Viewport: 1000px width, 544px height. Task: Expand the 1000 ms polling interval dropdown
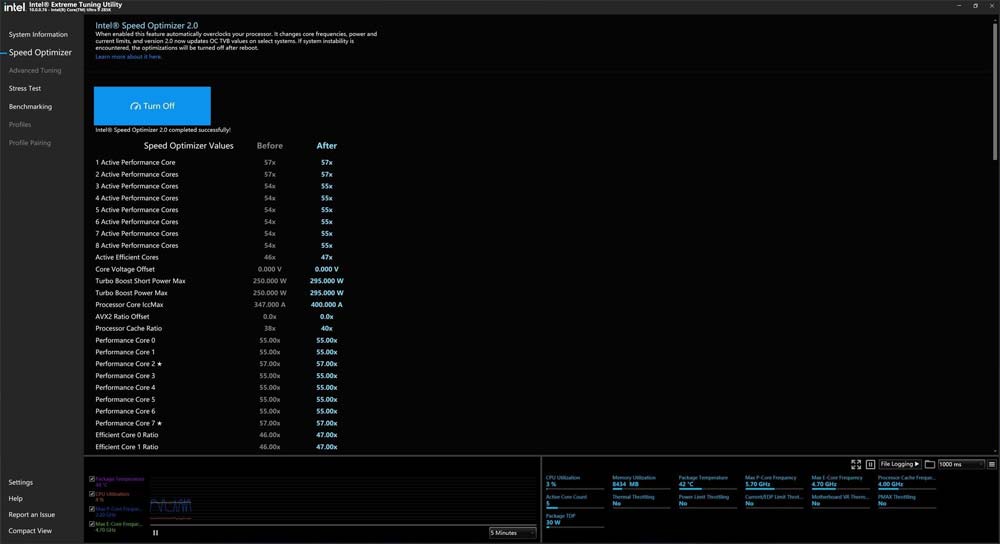[x=959, y=464]
